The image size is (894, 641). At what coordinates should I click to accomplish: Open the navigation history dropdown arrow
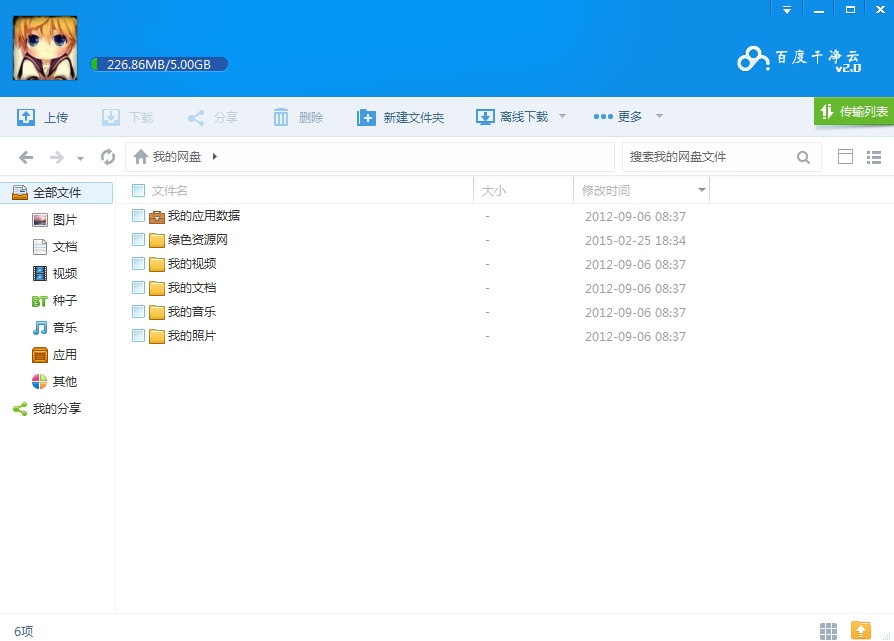pos(80,159)
